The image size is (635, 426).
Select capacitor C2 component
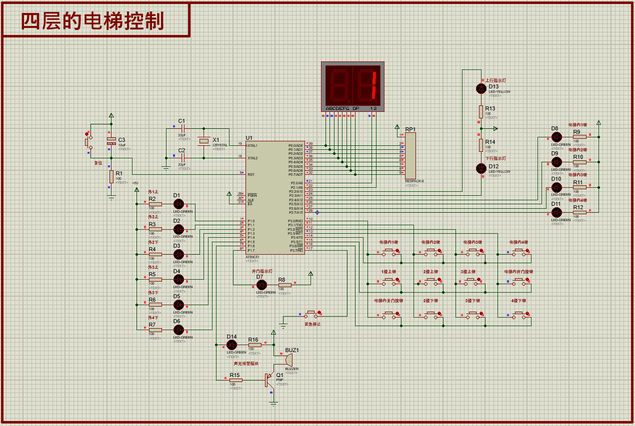click(182, 158)
